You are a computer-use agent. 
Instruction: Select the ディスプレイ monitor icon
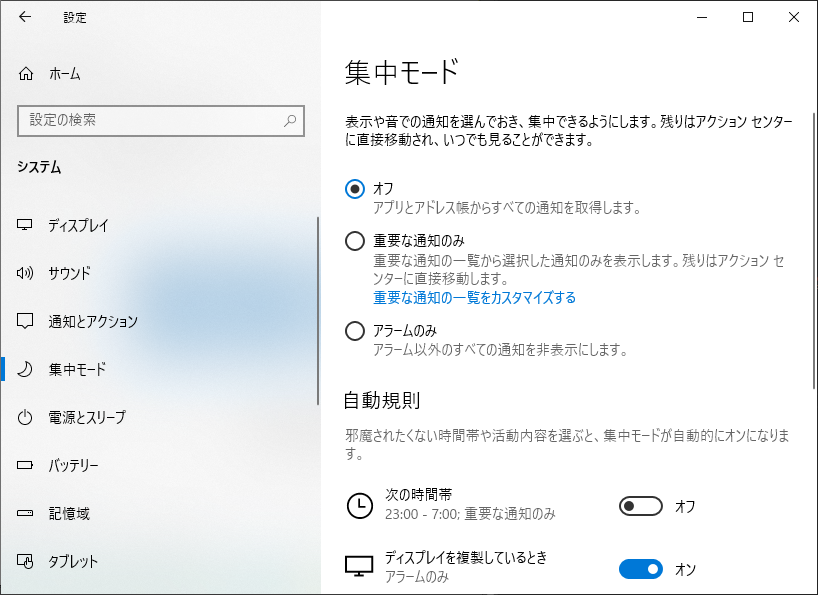click(x=25, y=225)
